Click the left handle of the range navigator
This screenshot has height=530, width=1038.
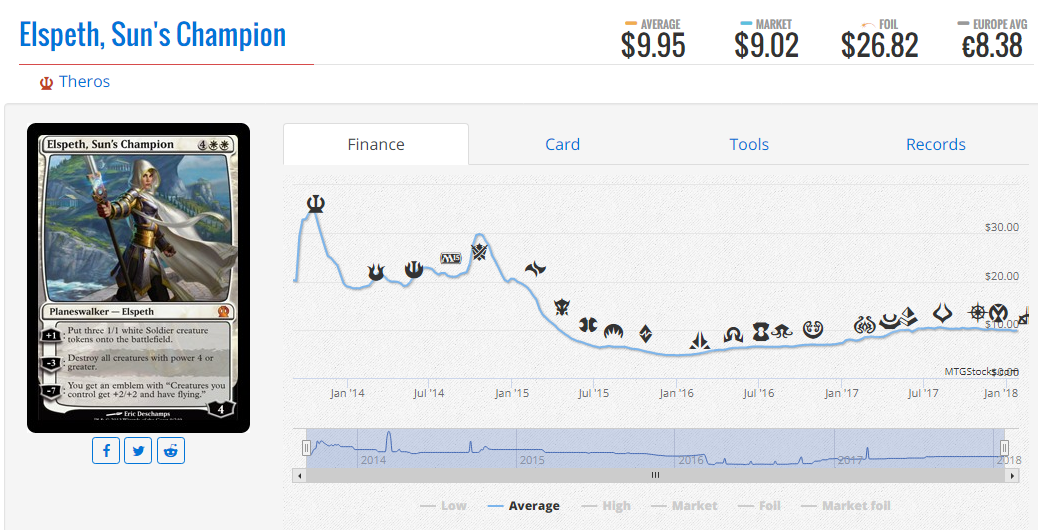click(307, 449)
